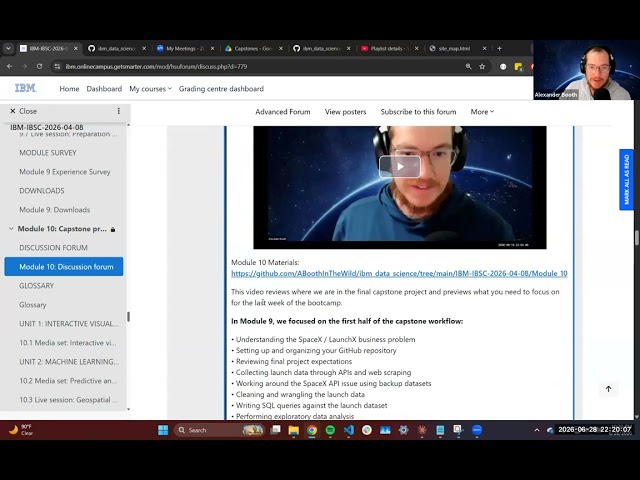Open 10.2 Media set: Predictive an... item
This screenshot has width=640, height=480.
[x=68, y=381]
